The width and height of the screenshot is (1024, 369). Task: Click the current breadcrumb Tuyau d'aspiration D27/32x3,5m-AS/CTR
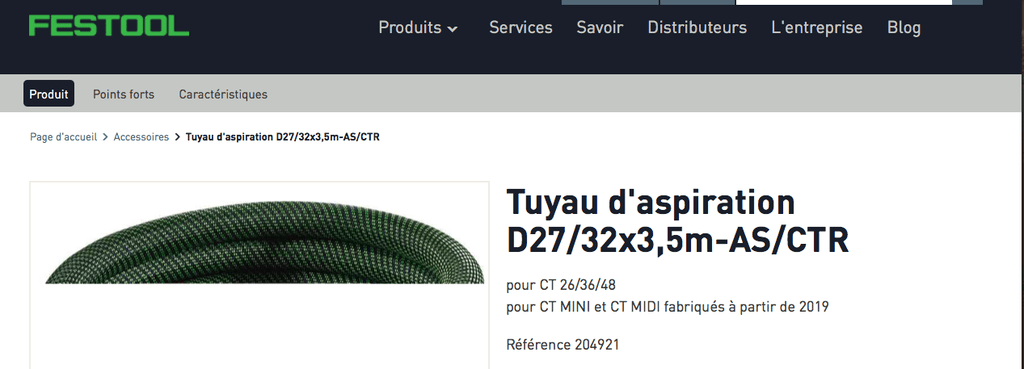coord(283,137)
